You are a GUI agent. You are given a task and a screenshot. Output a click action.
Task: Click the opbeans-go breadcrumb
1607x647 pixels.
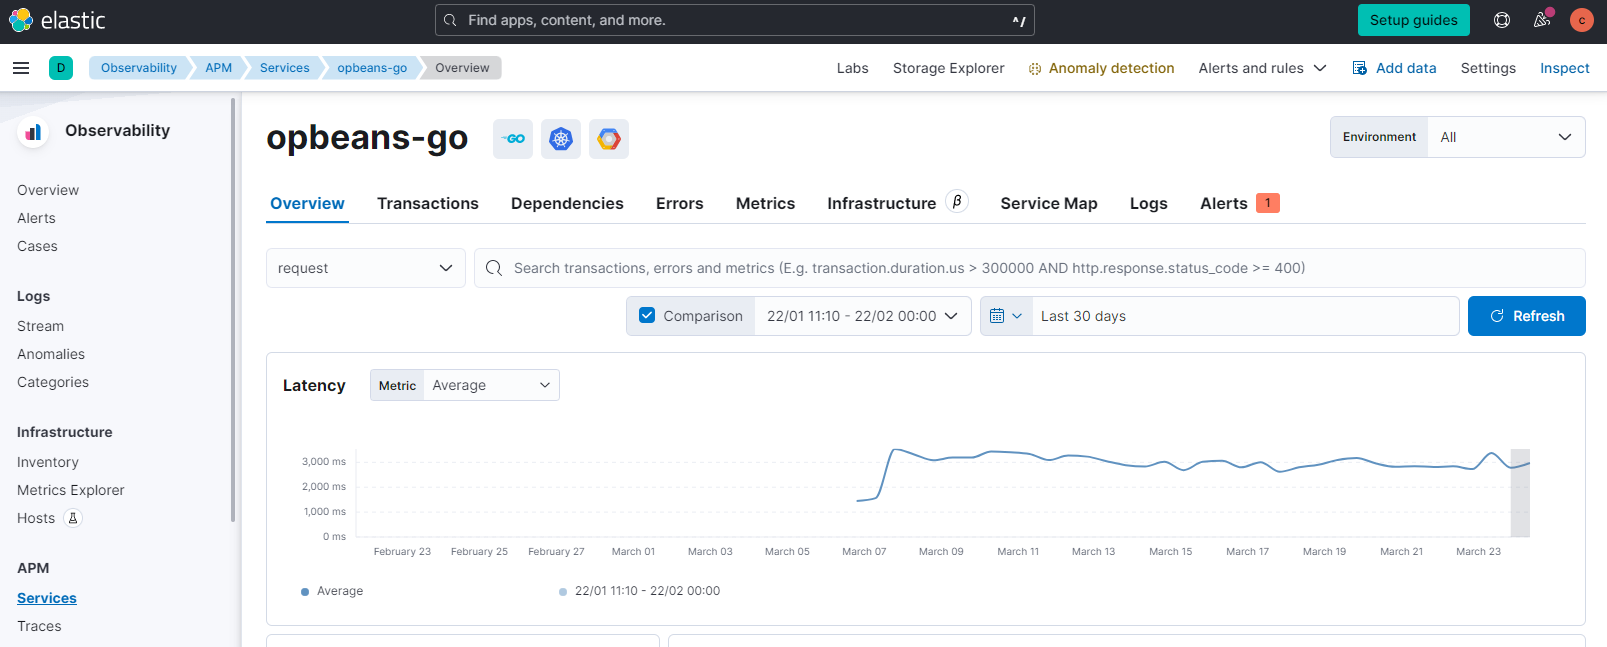coord(372,68)
